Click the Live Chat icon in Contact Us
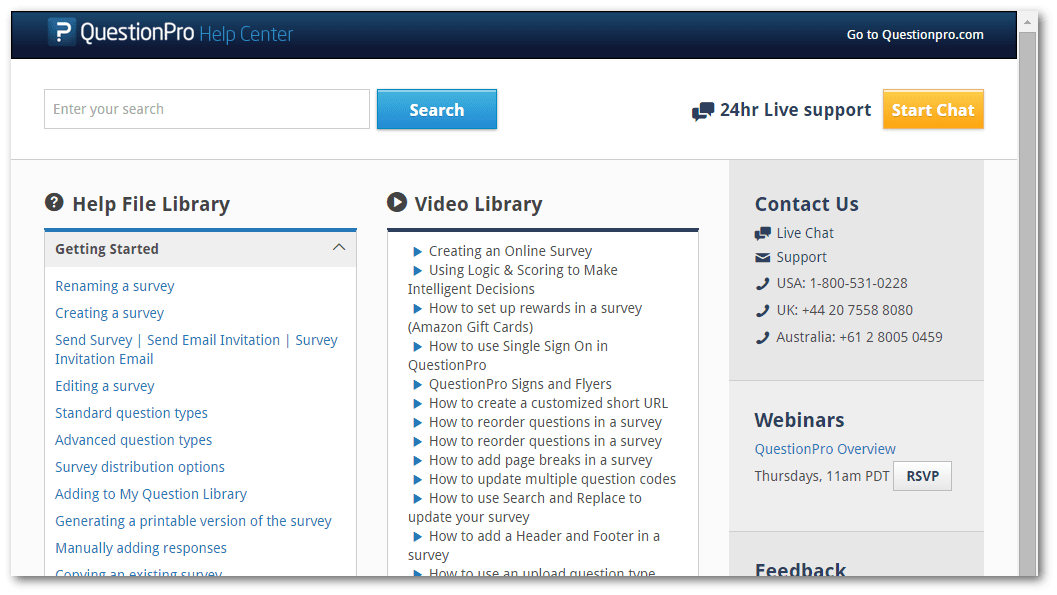 pyautogui.click(x=763, y=233)
